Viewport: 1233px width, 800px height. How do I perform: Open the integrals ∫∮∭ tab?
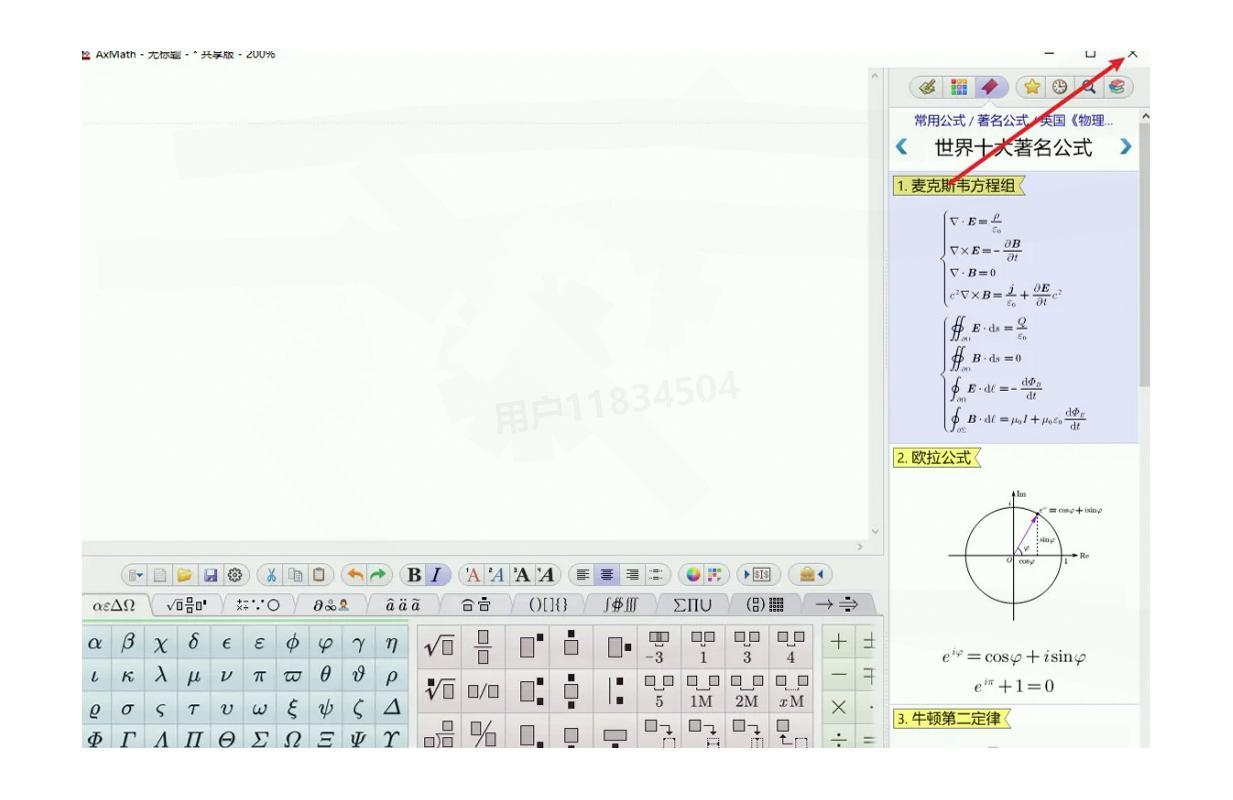click(618, 605)
